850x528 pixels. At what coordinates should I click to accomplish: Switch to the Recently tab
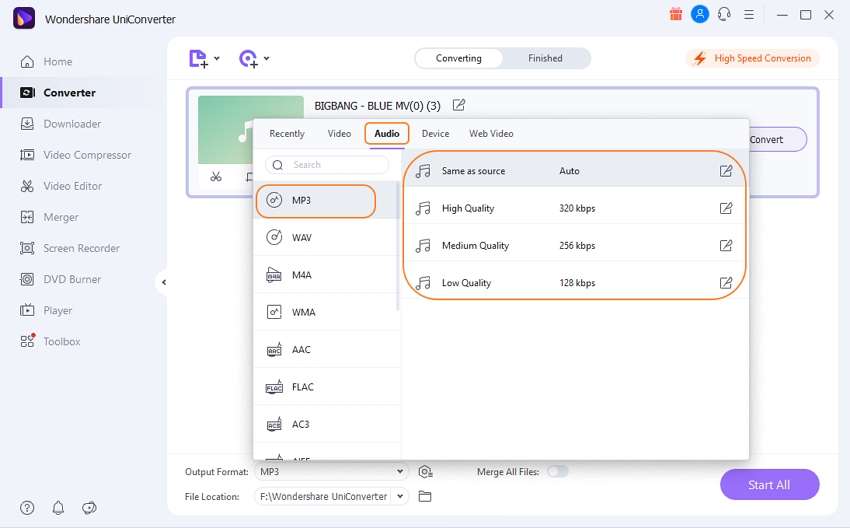[287, 133]
